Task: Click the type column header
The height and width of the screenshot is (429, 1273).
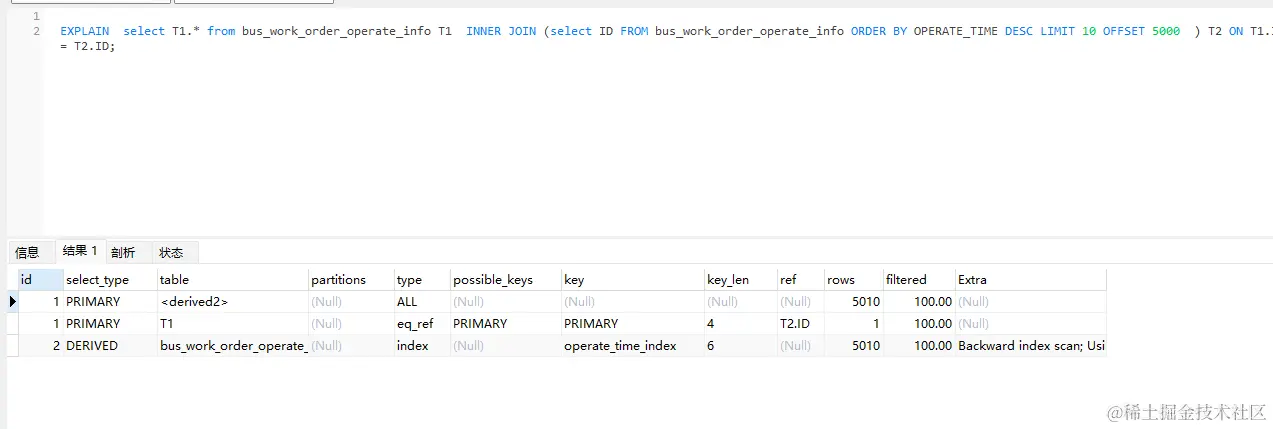Action: [422, 280]
